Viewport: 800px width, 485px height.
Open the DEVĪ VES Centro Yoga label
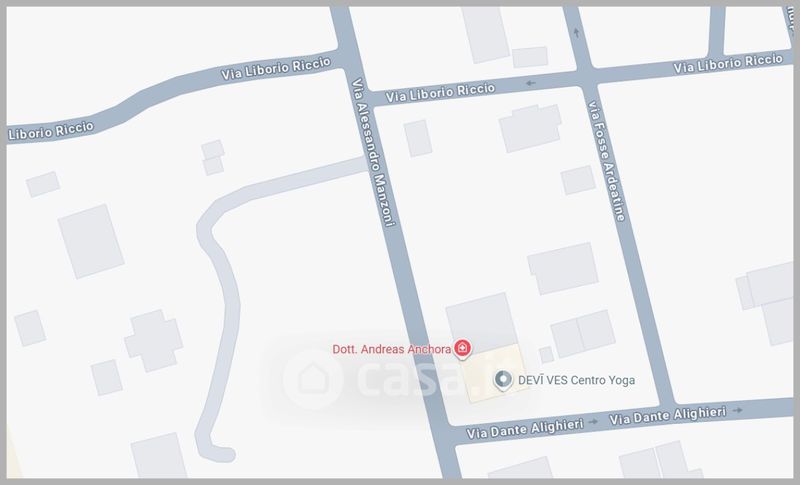click(x=577, y=380)
